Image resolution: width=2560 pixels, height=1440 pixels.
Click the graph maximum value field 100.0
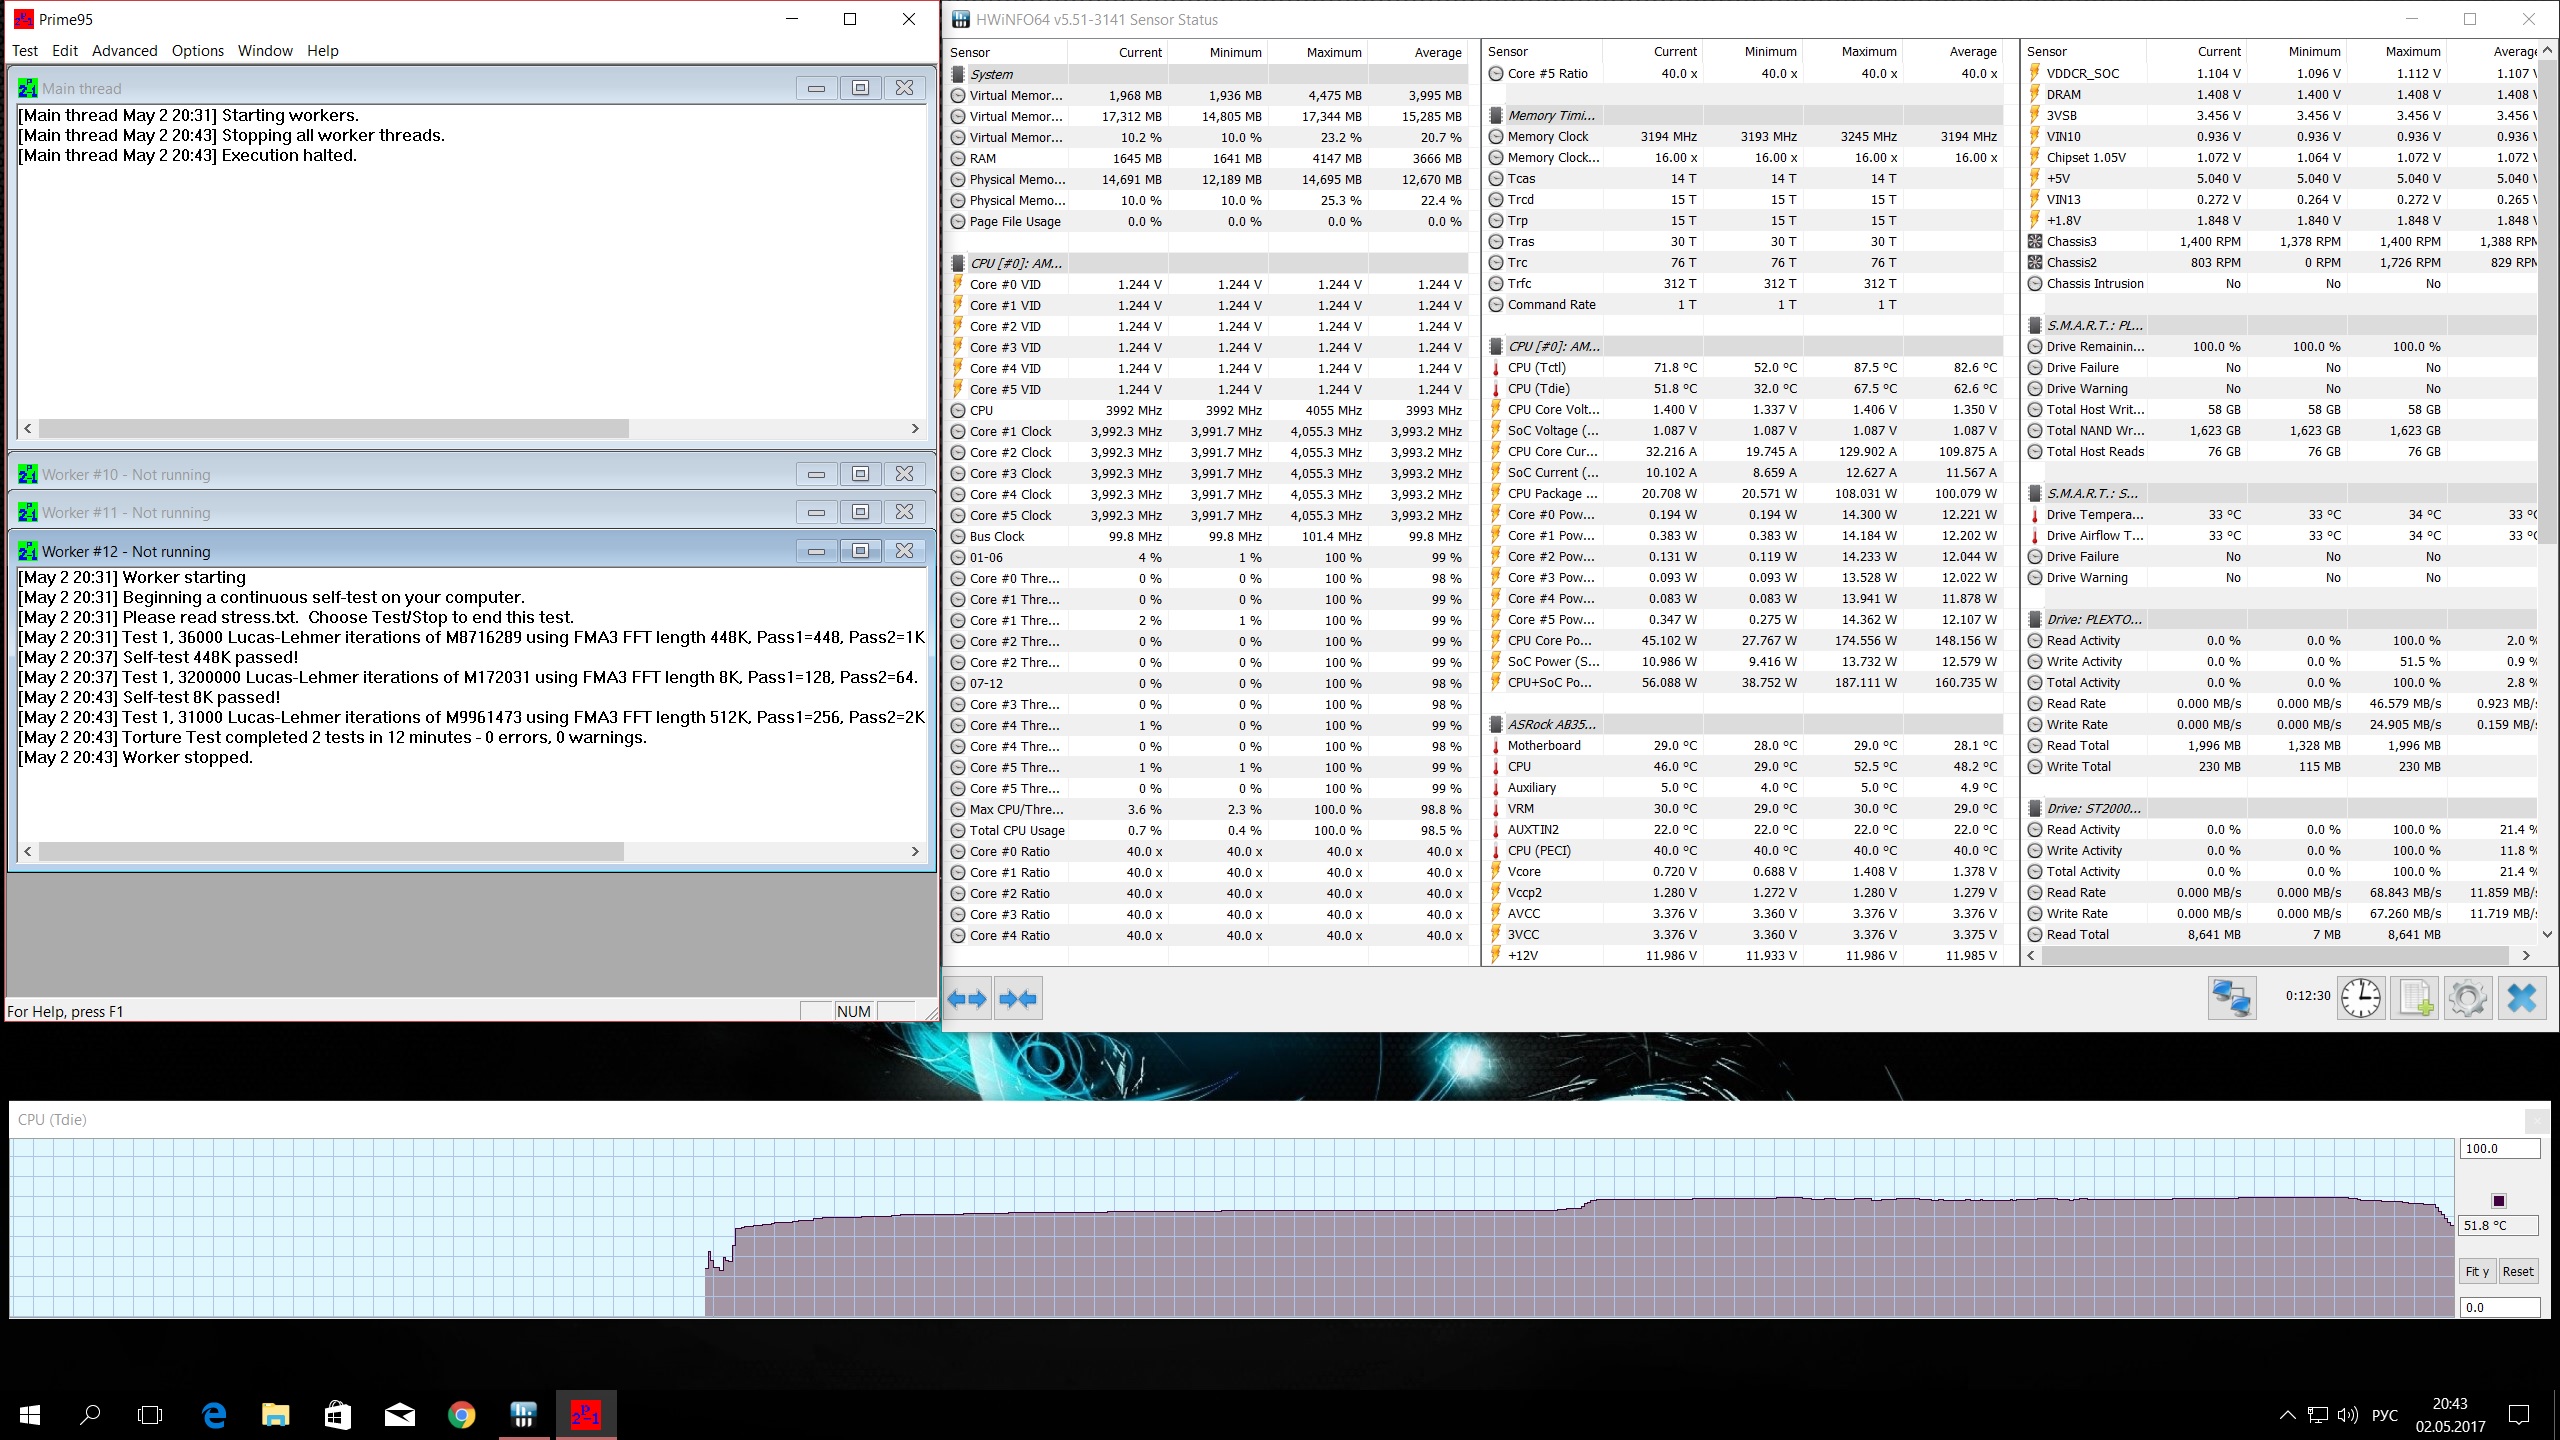point(2499,1149)
